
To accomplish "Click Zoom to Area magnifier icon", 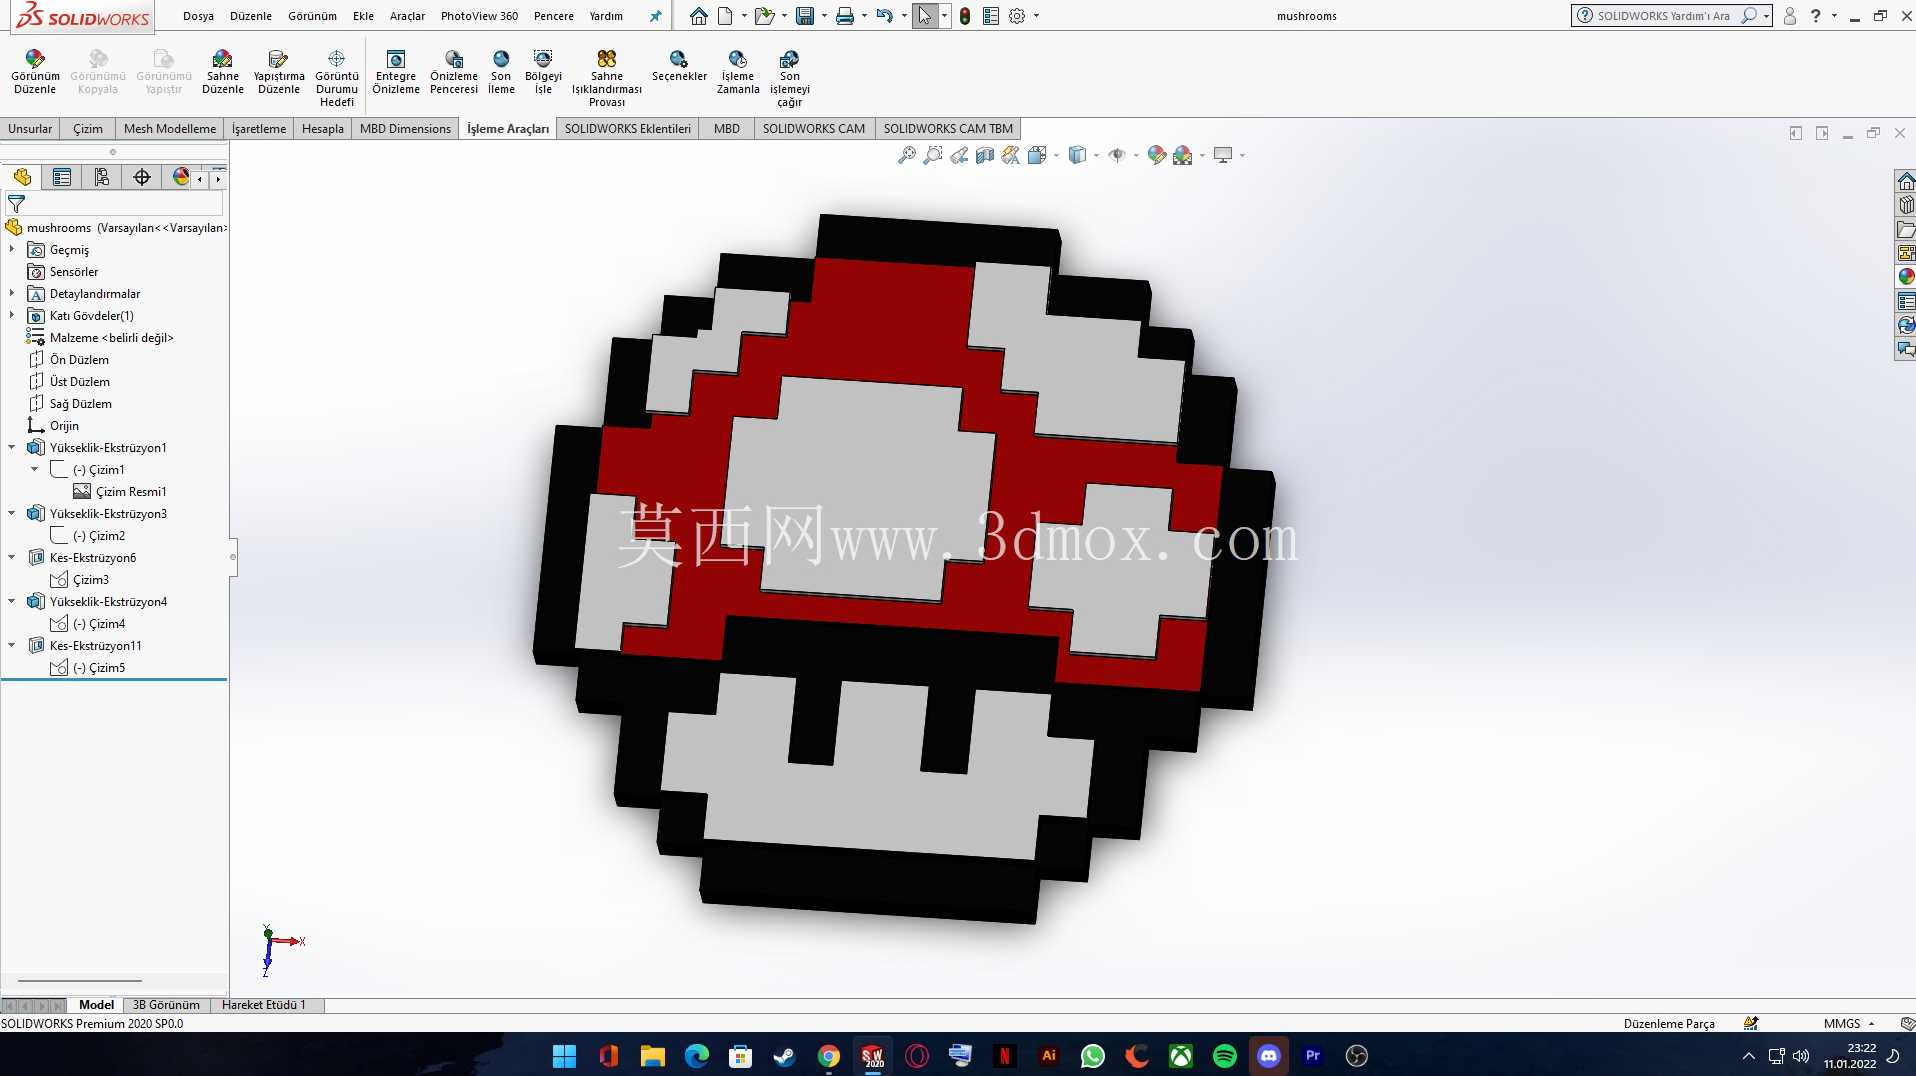I will click(x=932, y=155).
